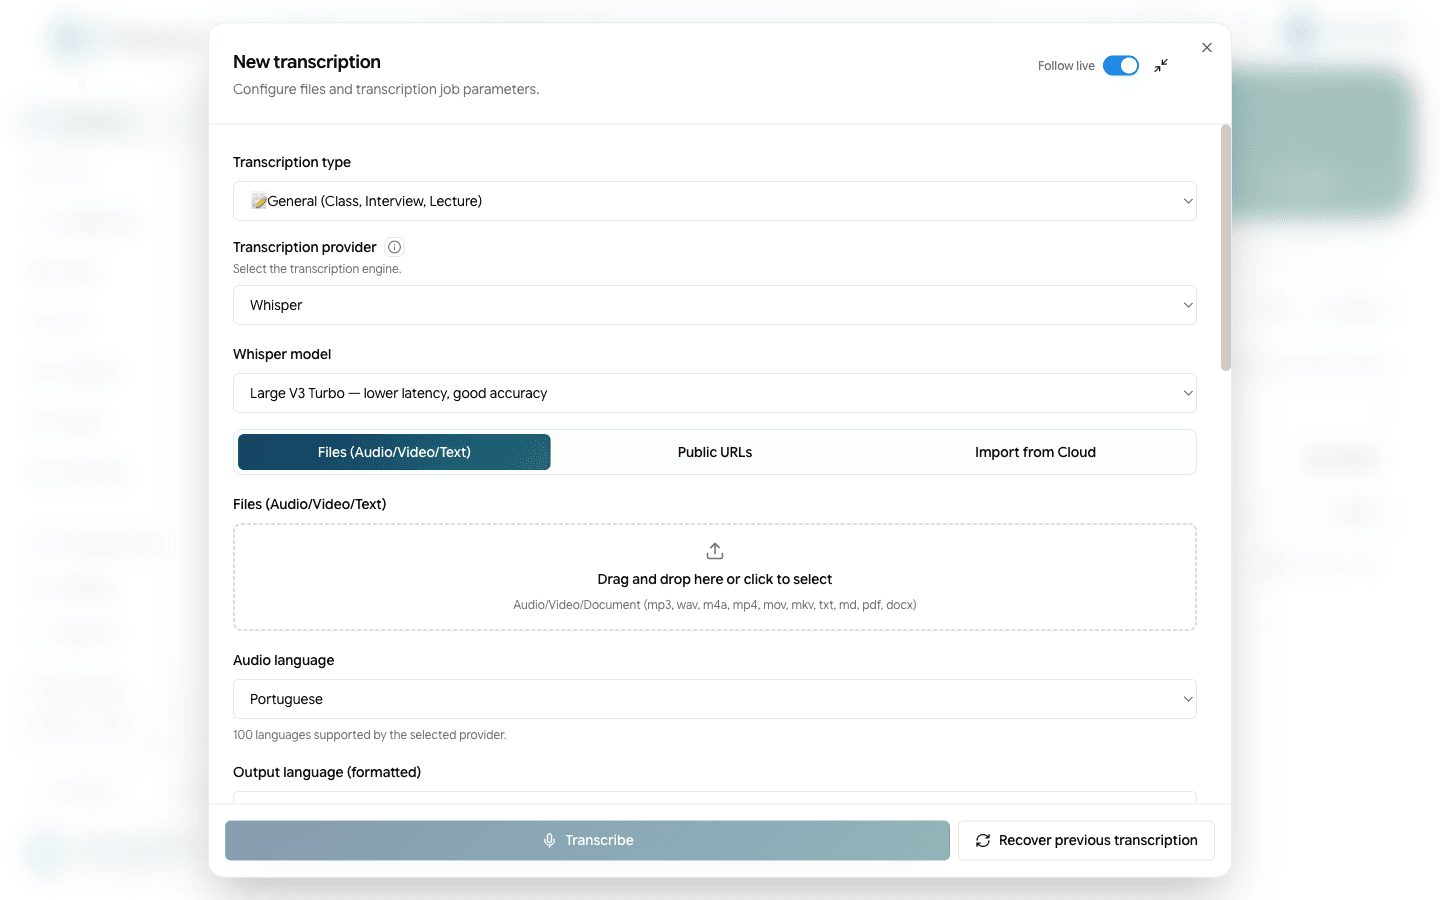Click the microphone icon on Transcribe button
Viewport: 1440px width, 900px height.
coord(549,840)
